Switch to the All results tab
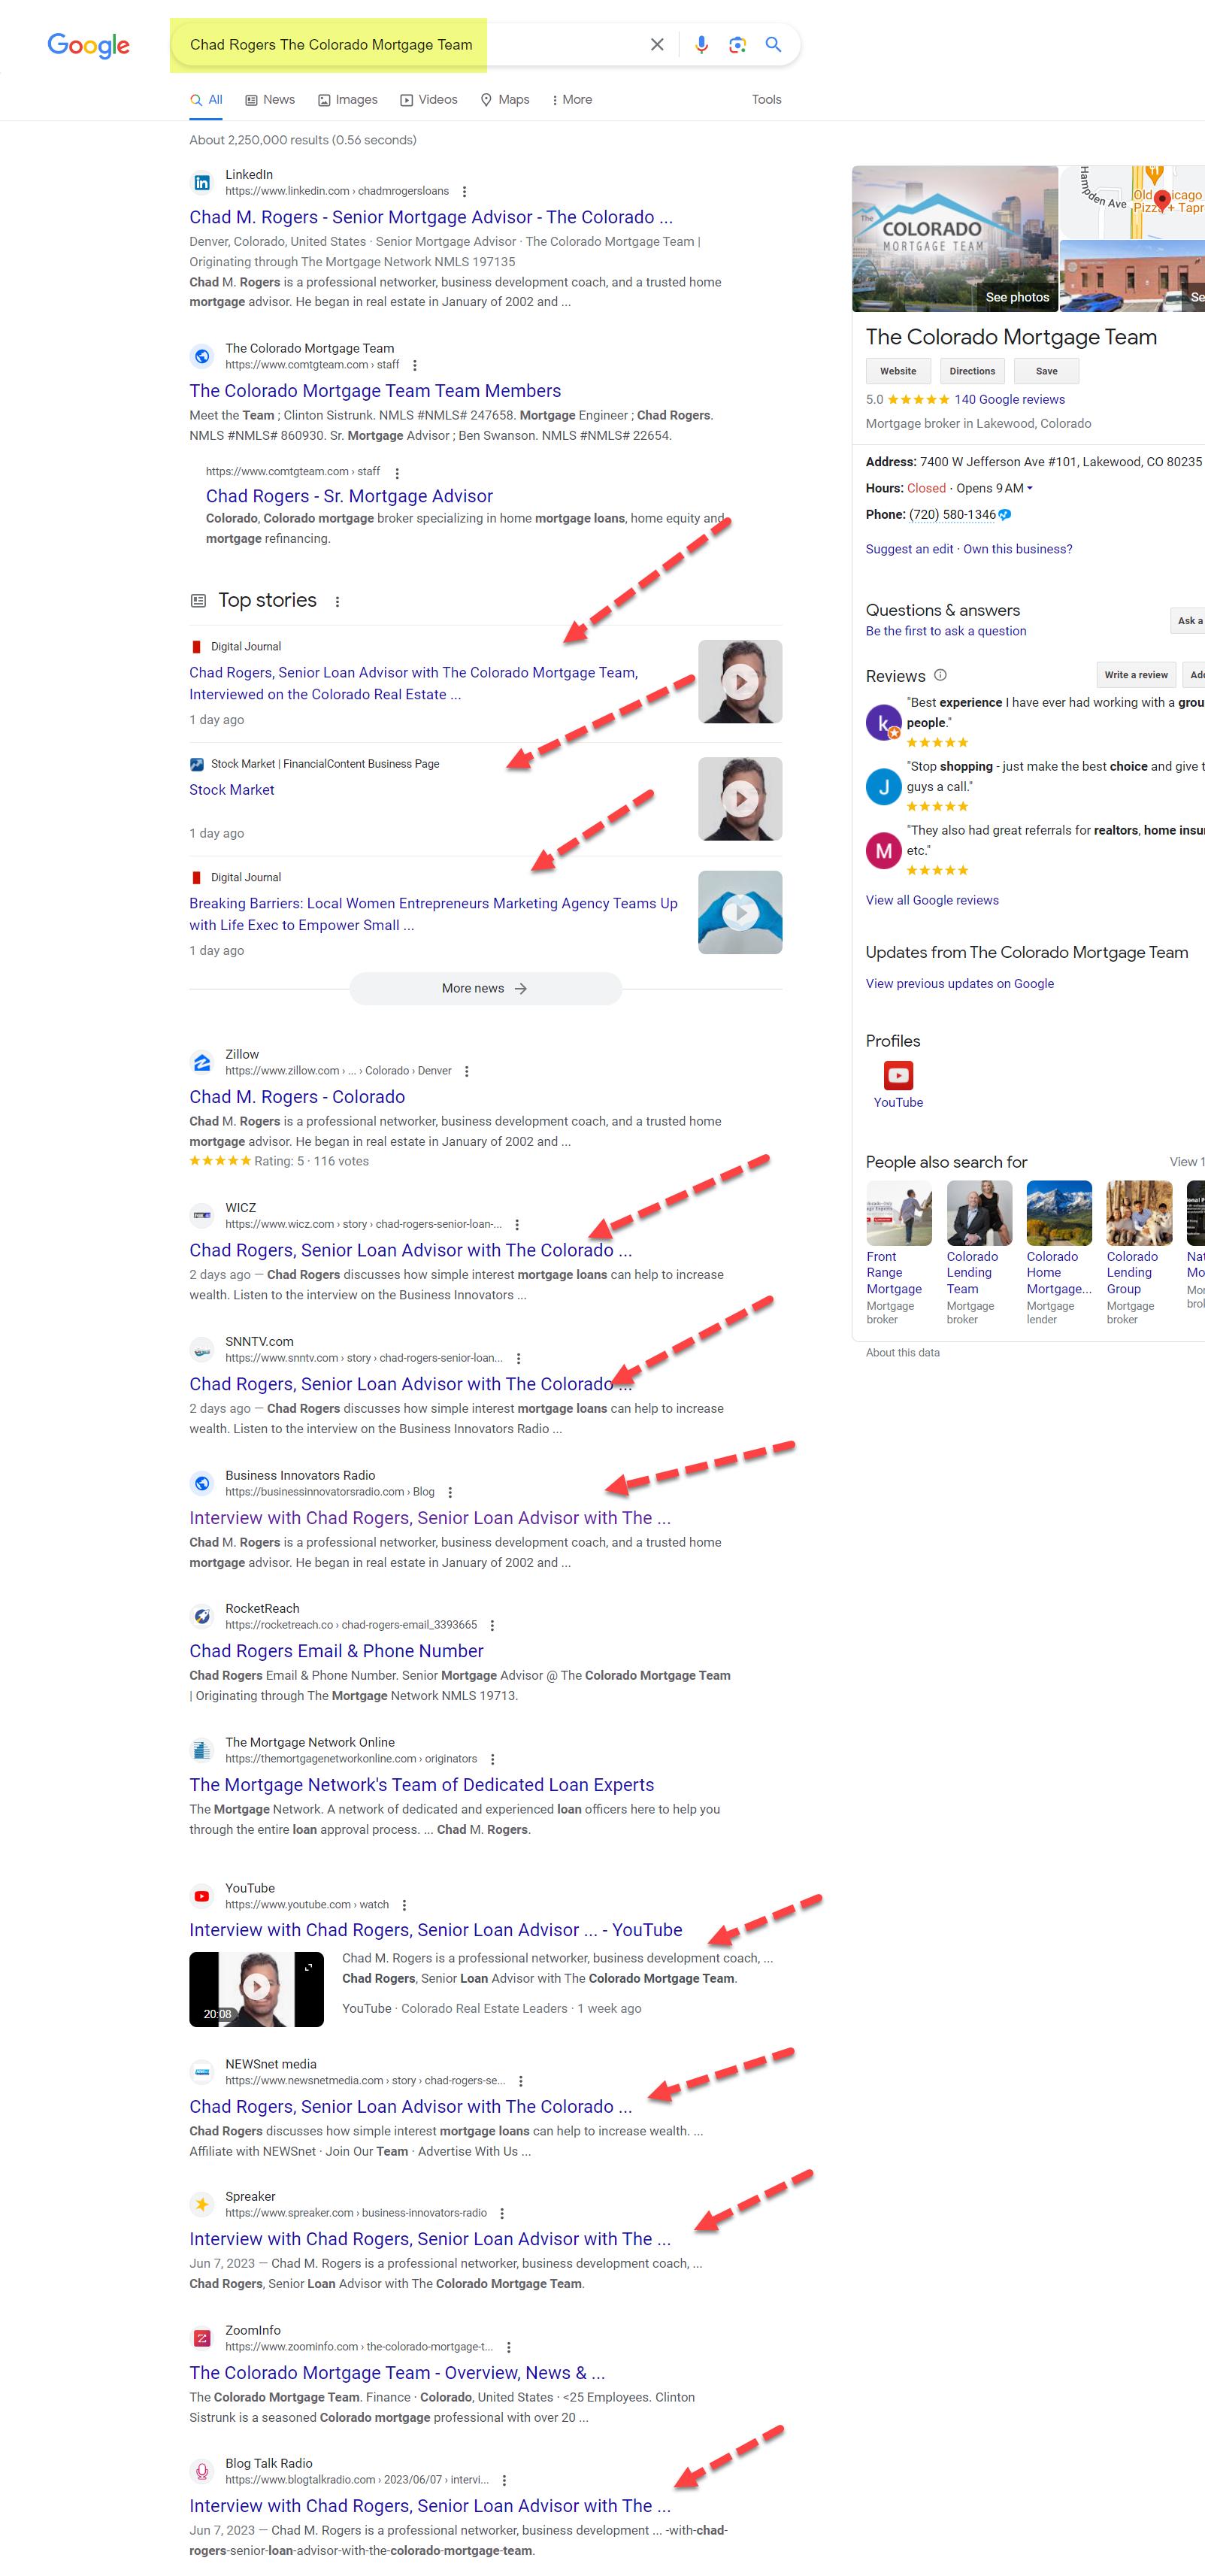1205x2576 pixels. (x=206, y=100)
